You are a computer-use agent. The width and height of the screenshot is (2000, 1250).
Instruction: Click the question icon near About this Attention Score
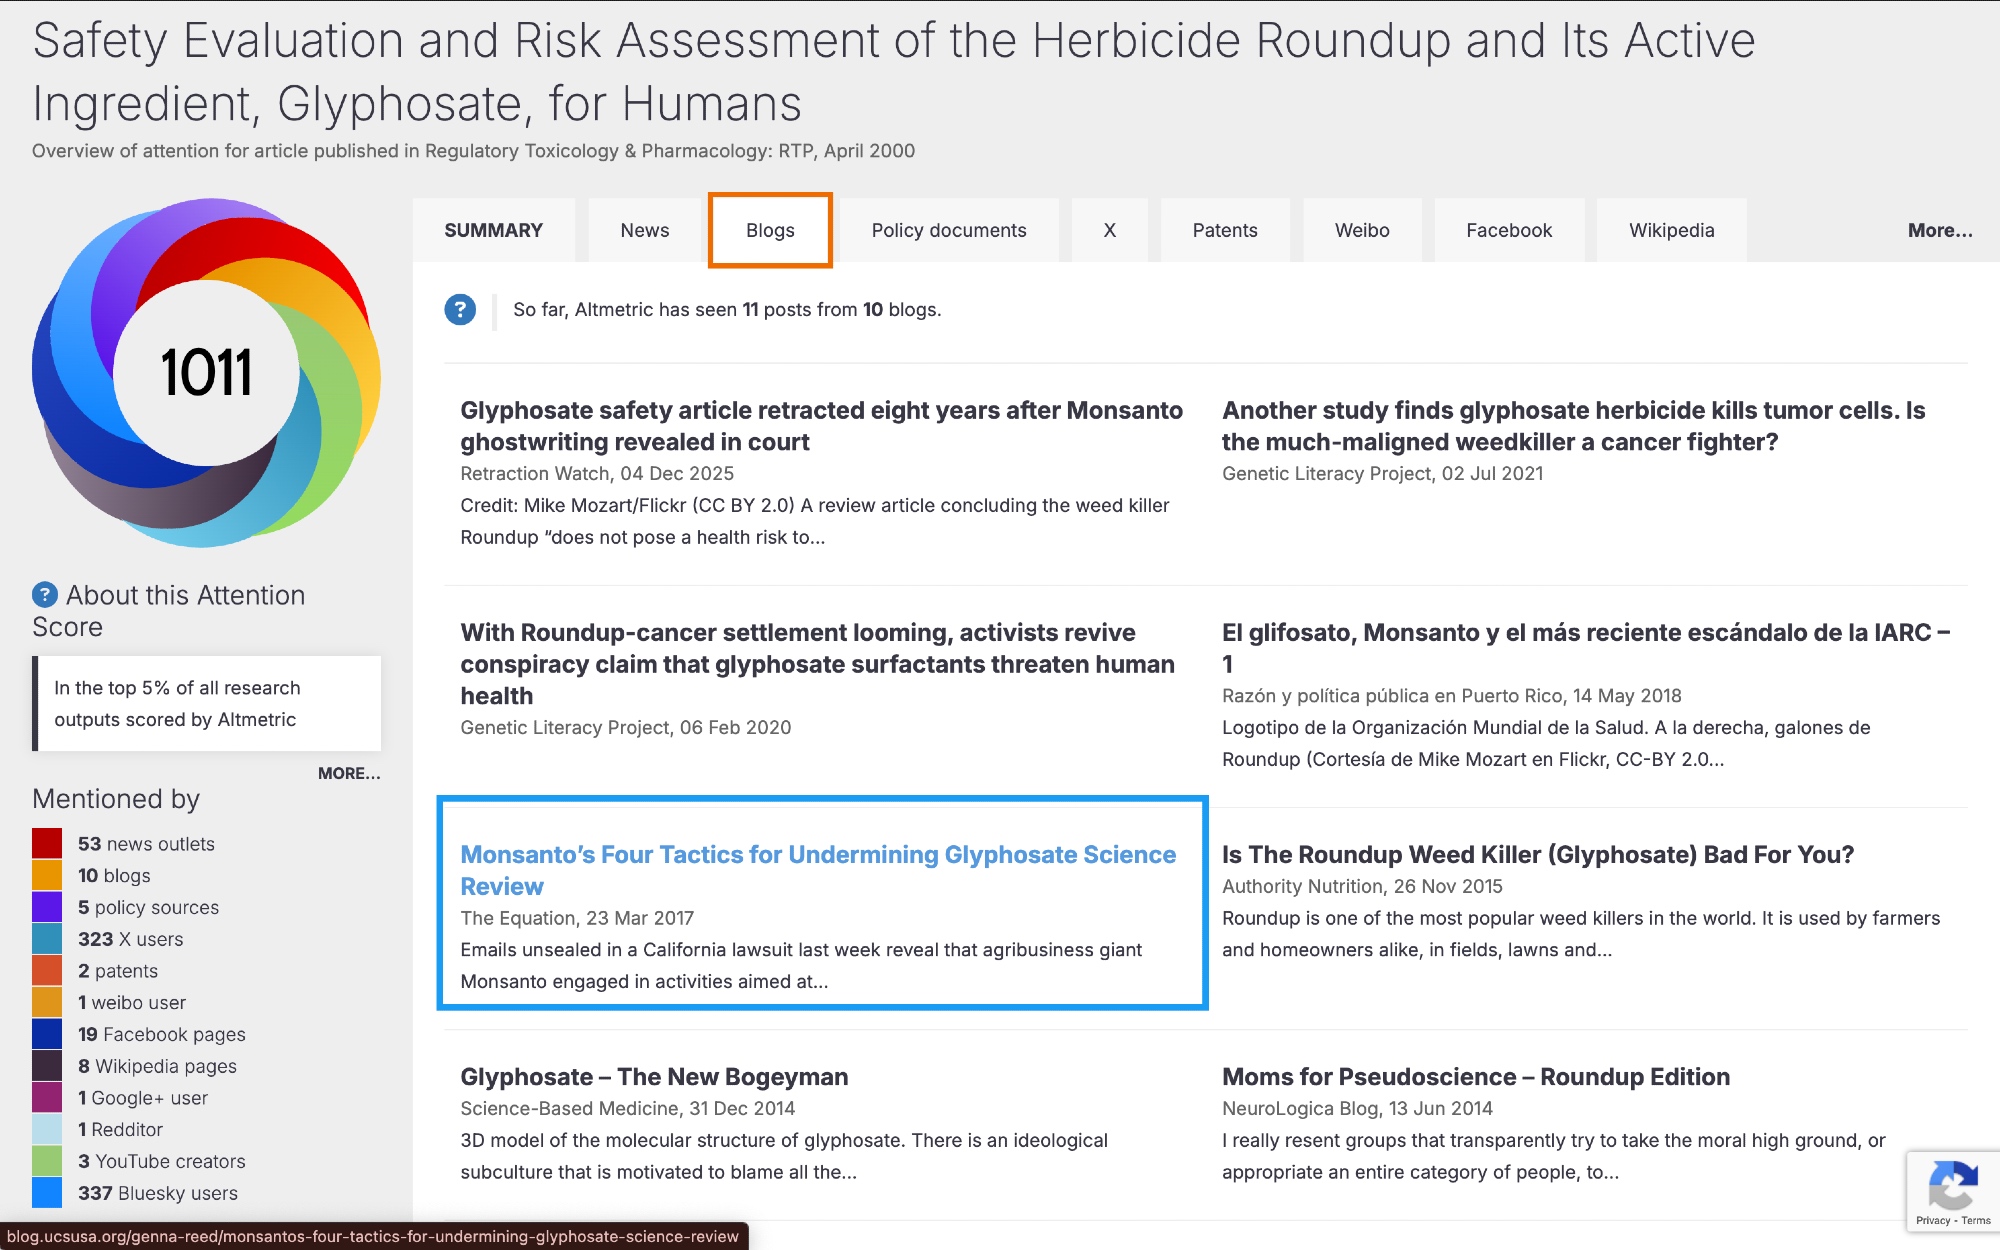(45, 595)
